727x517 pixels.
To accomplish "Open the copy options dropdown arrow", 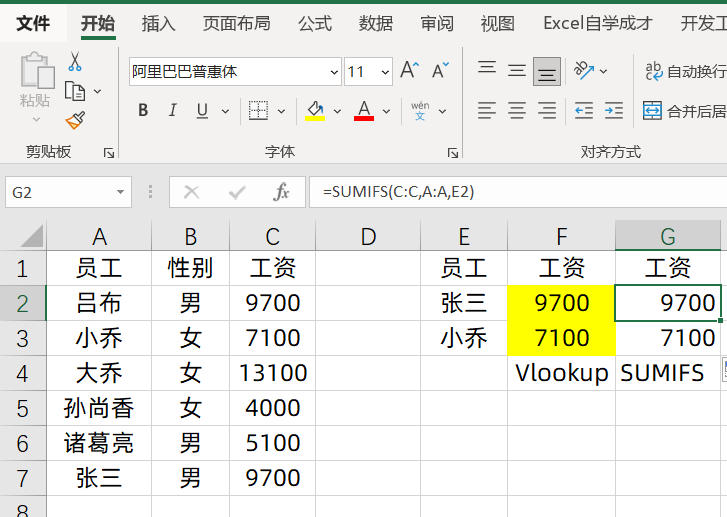I will 97,91.
